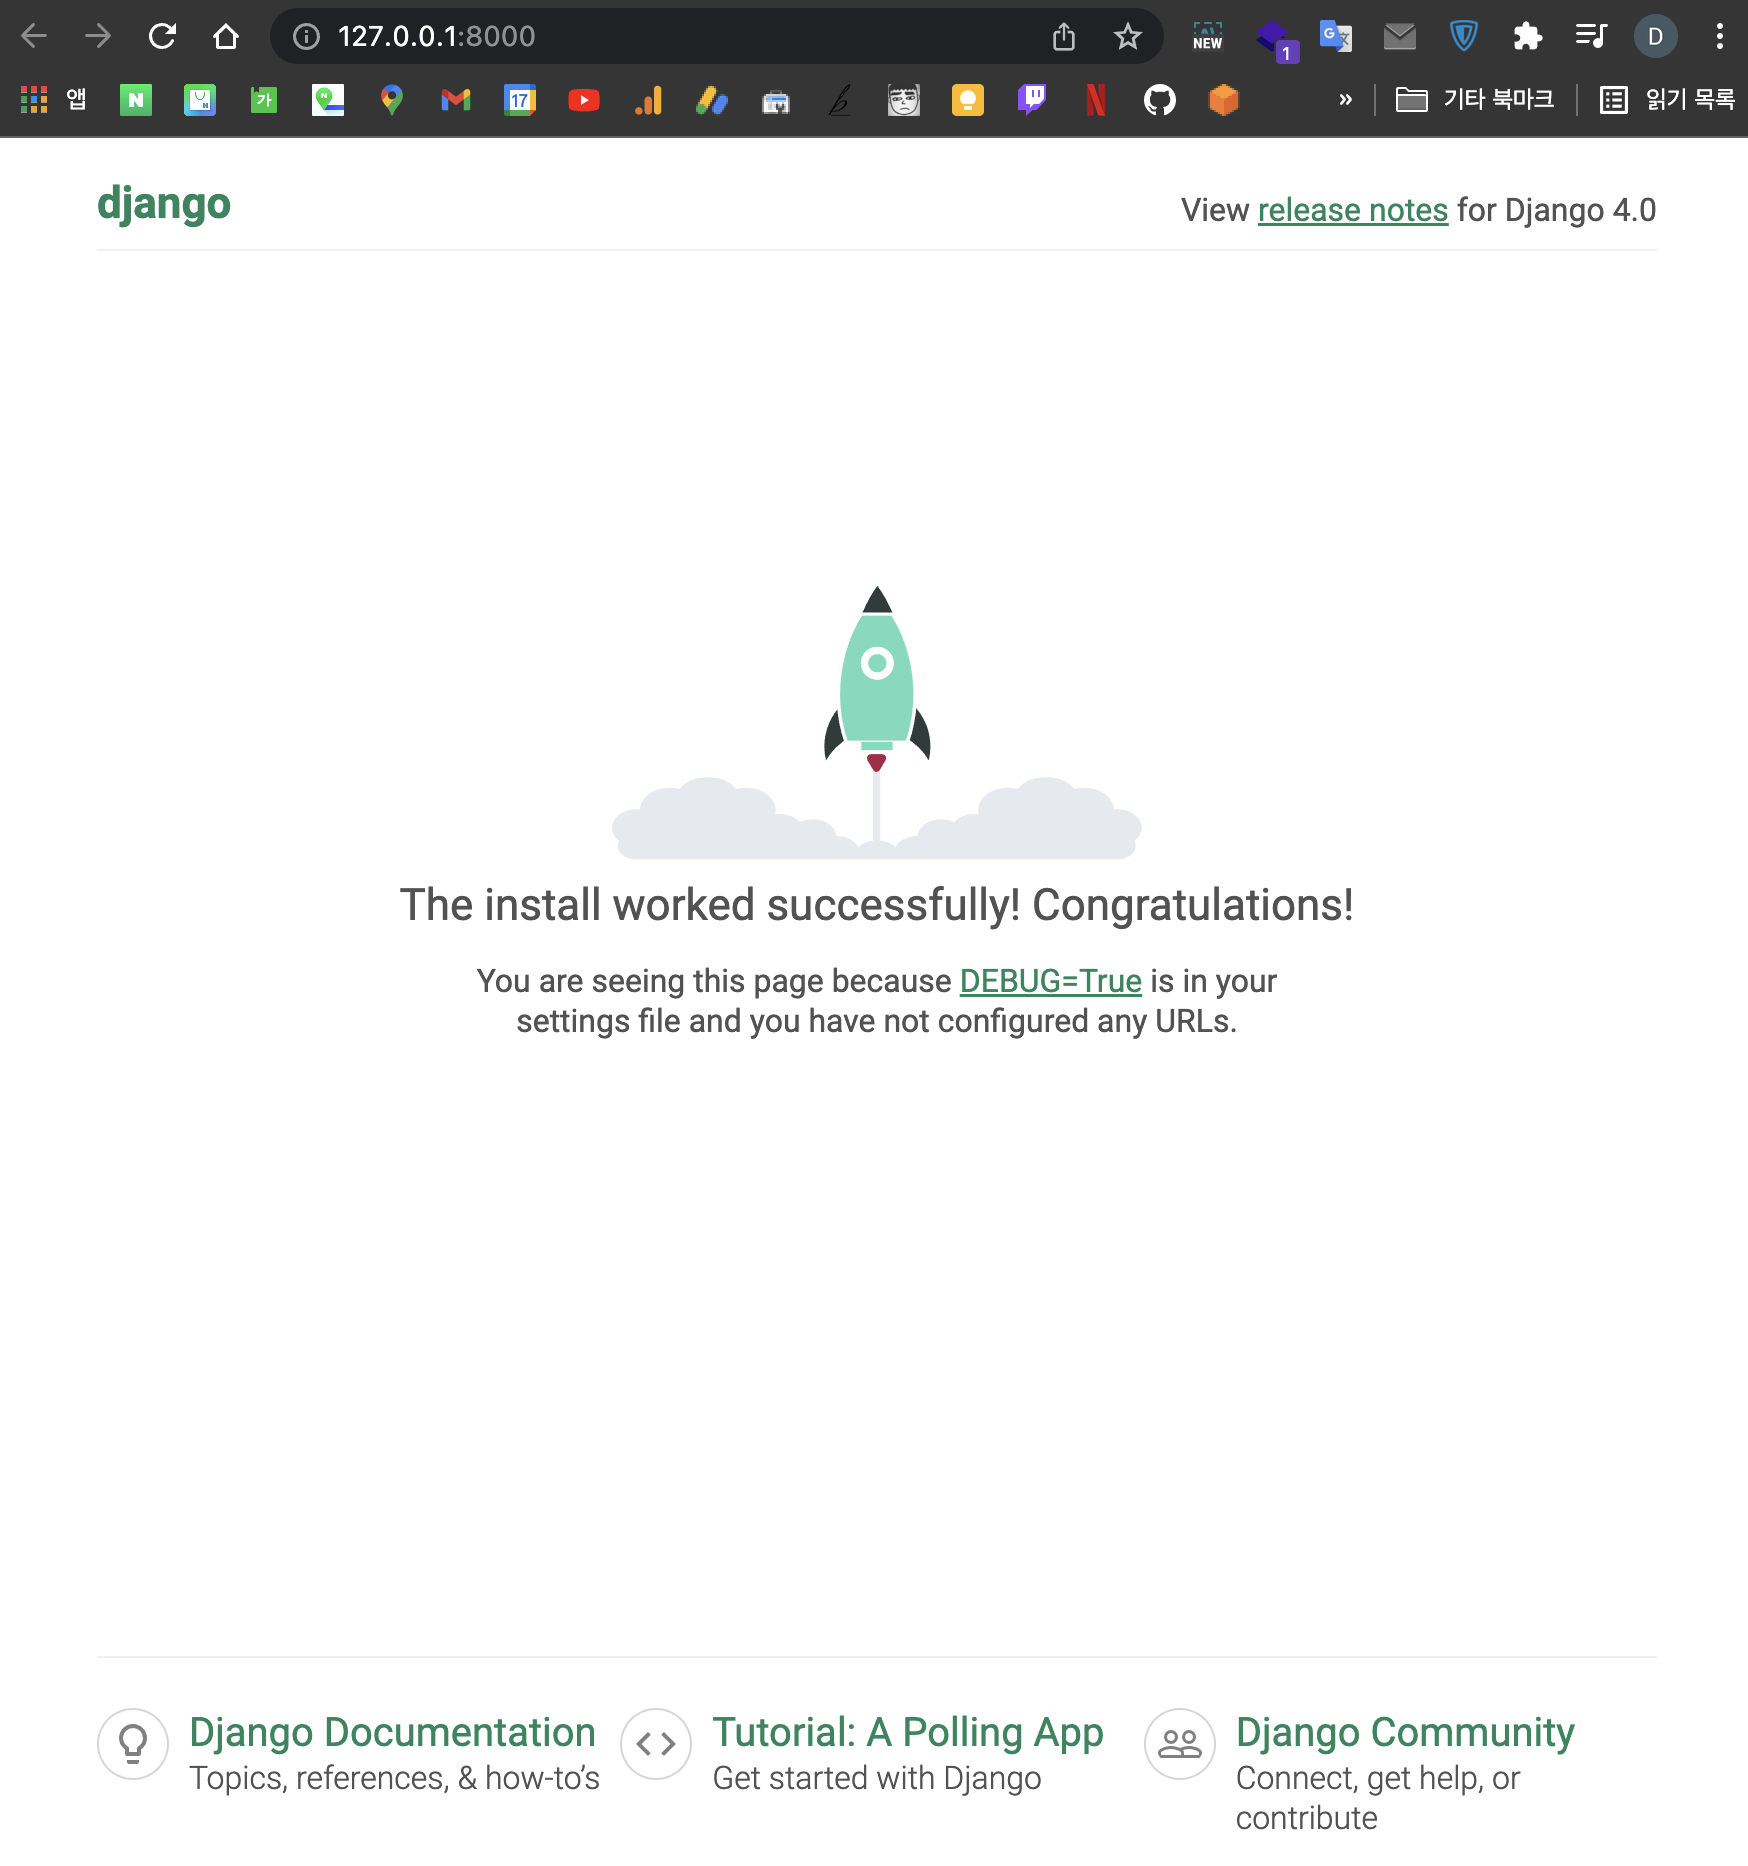Open Tutorial: A Polling App link
The image size is (1748, 1866).
click(x=908, y=1732)
